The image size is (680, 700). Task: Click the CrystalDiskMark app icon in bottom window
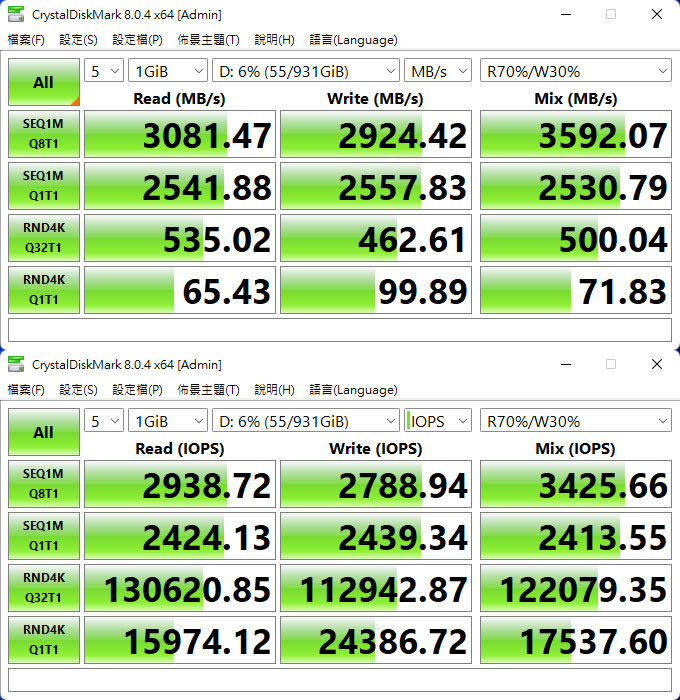(x=16, y=364)
